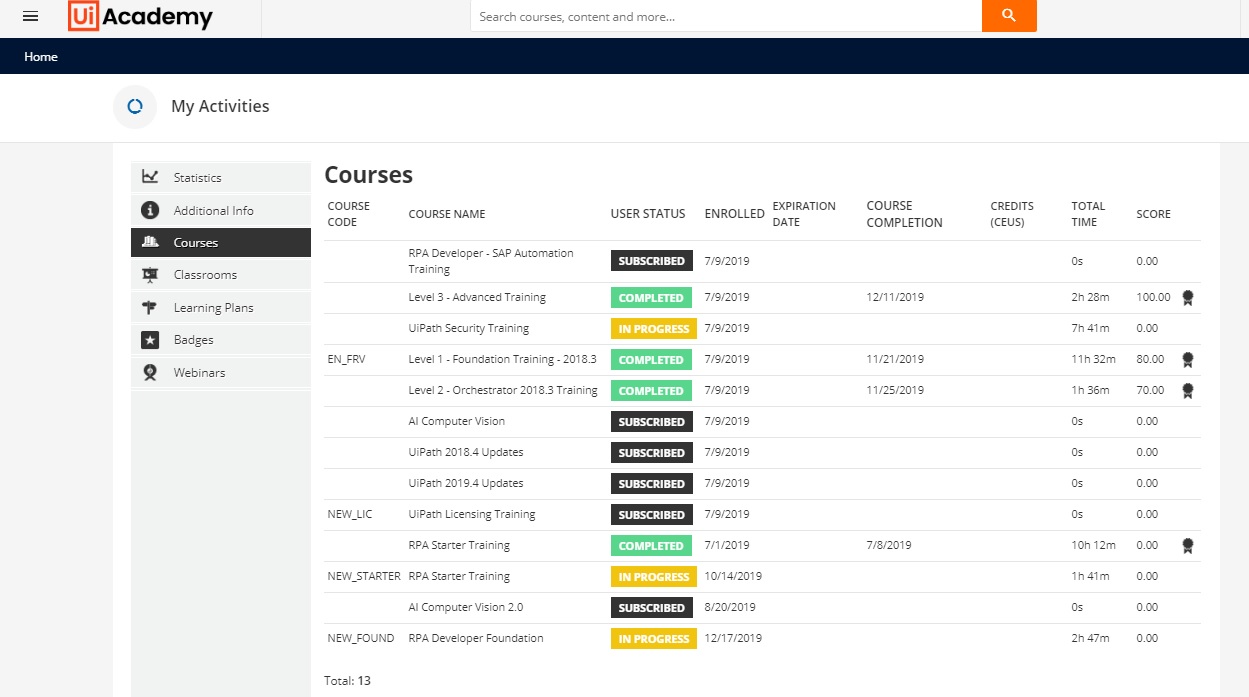
Task: Open Level 2 - Orchestrator 2018.3 Training
Action: [x=503, y=390]
